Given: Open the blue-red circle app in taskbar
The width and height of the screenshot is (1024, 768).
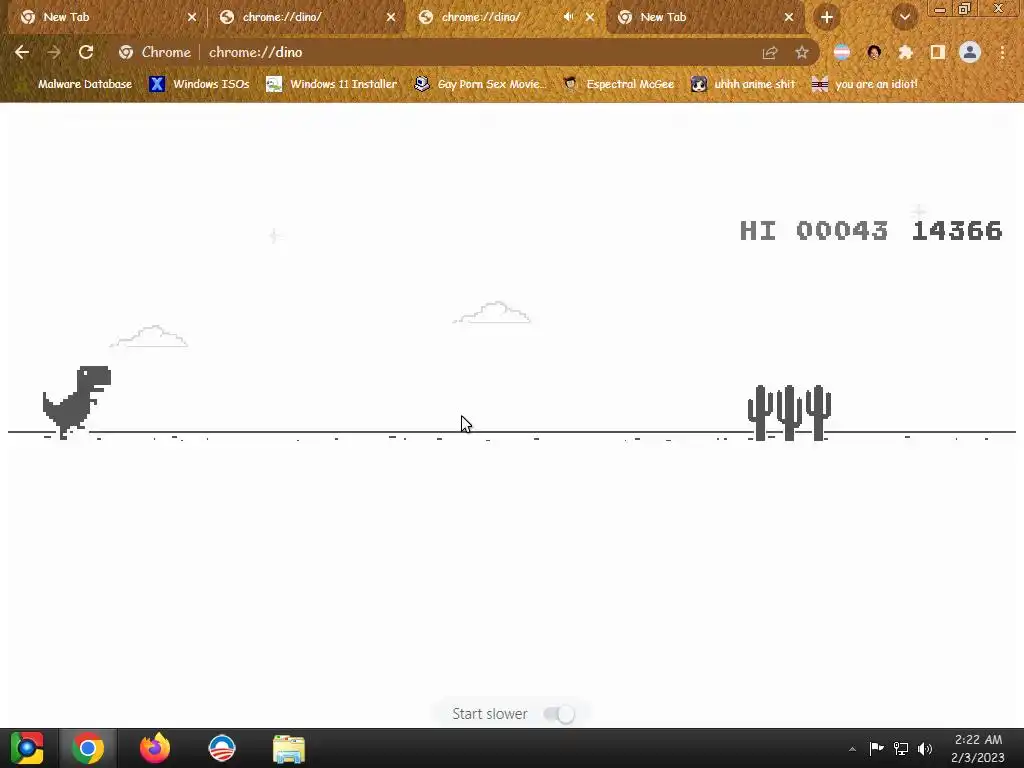Looking at the screenshot, I should tap(221, 748).
